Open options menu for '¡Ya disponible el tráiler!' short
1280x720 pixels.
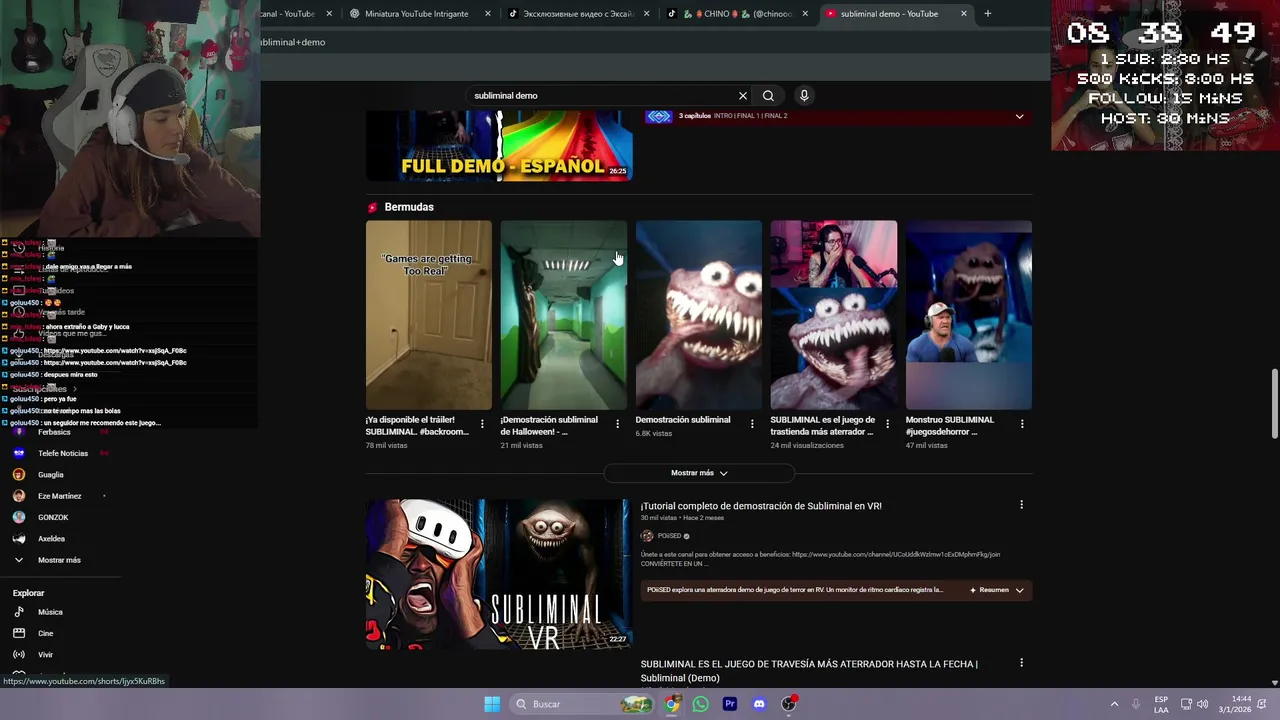click(482, 424)
